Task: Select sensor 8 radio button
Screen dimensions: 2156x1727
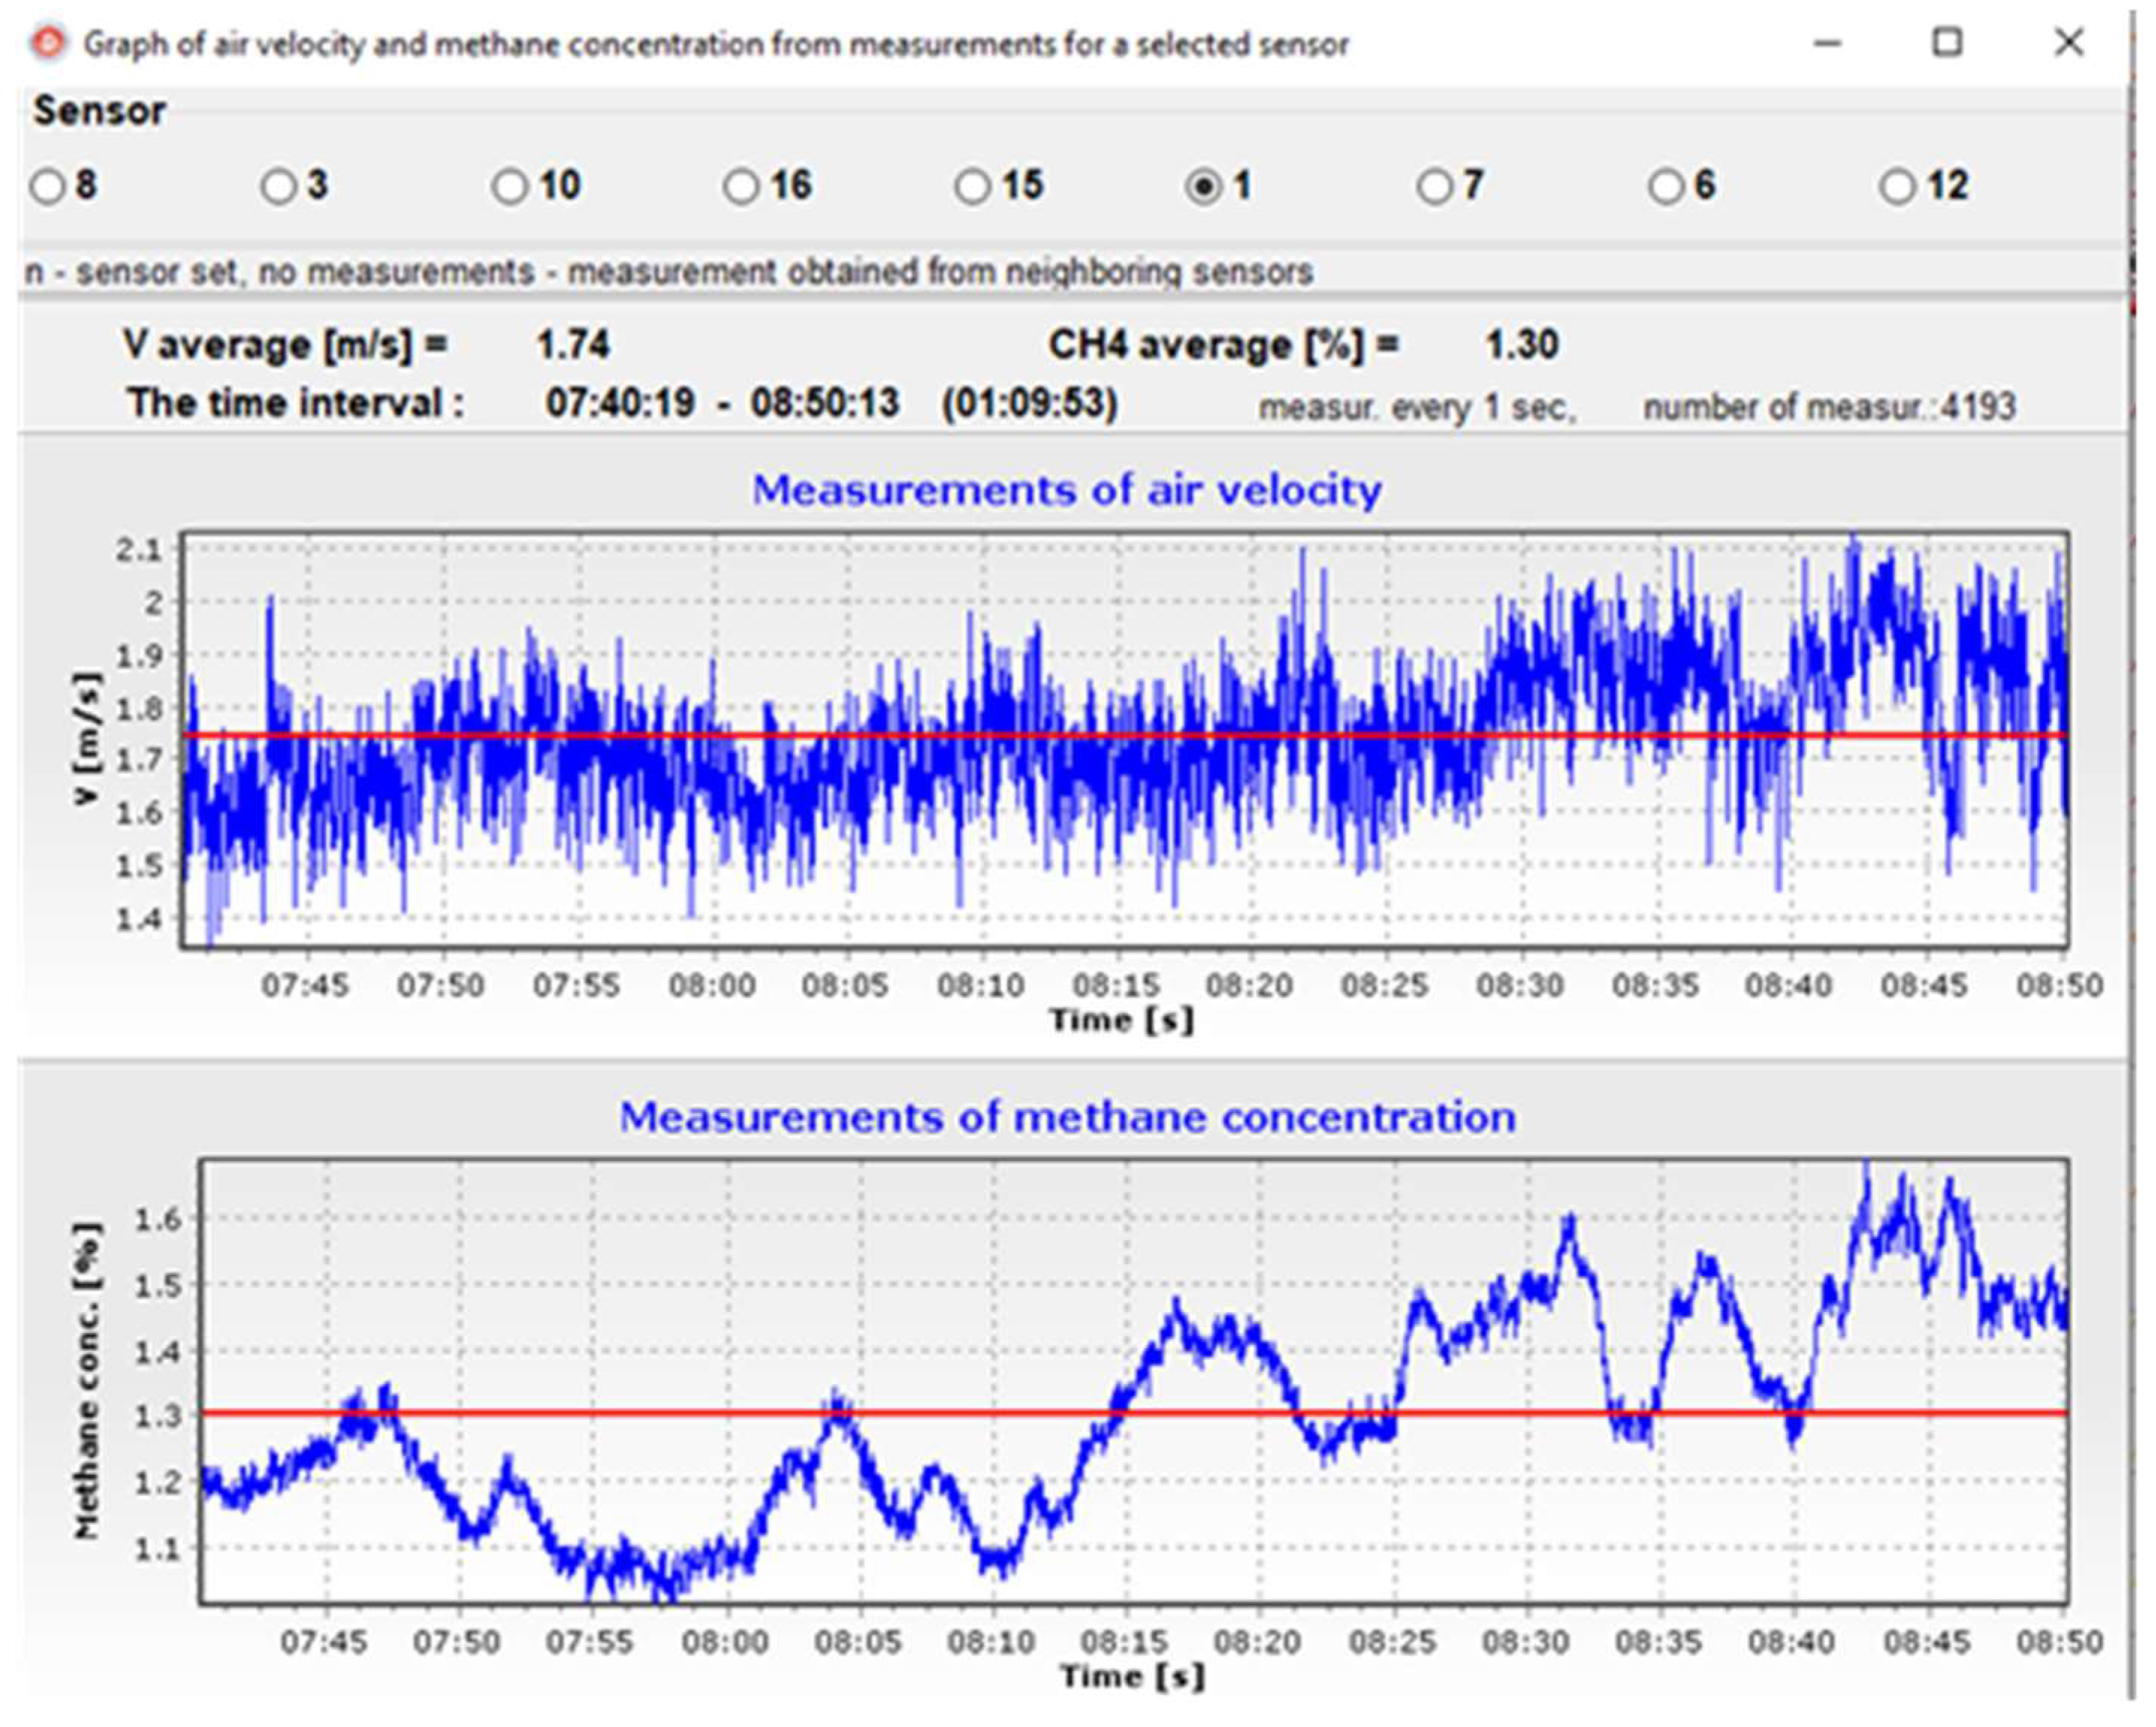Action: tap(47, 187)
